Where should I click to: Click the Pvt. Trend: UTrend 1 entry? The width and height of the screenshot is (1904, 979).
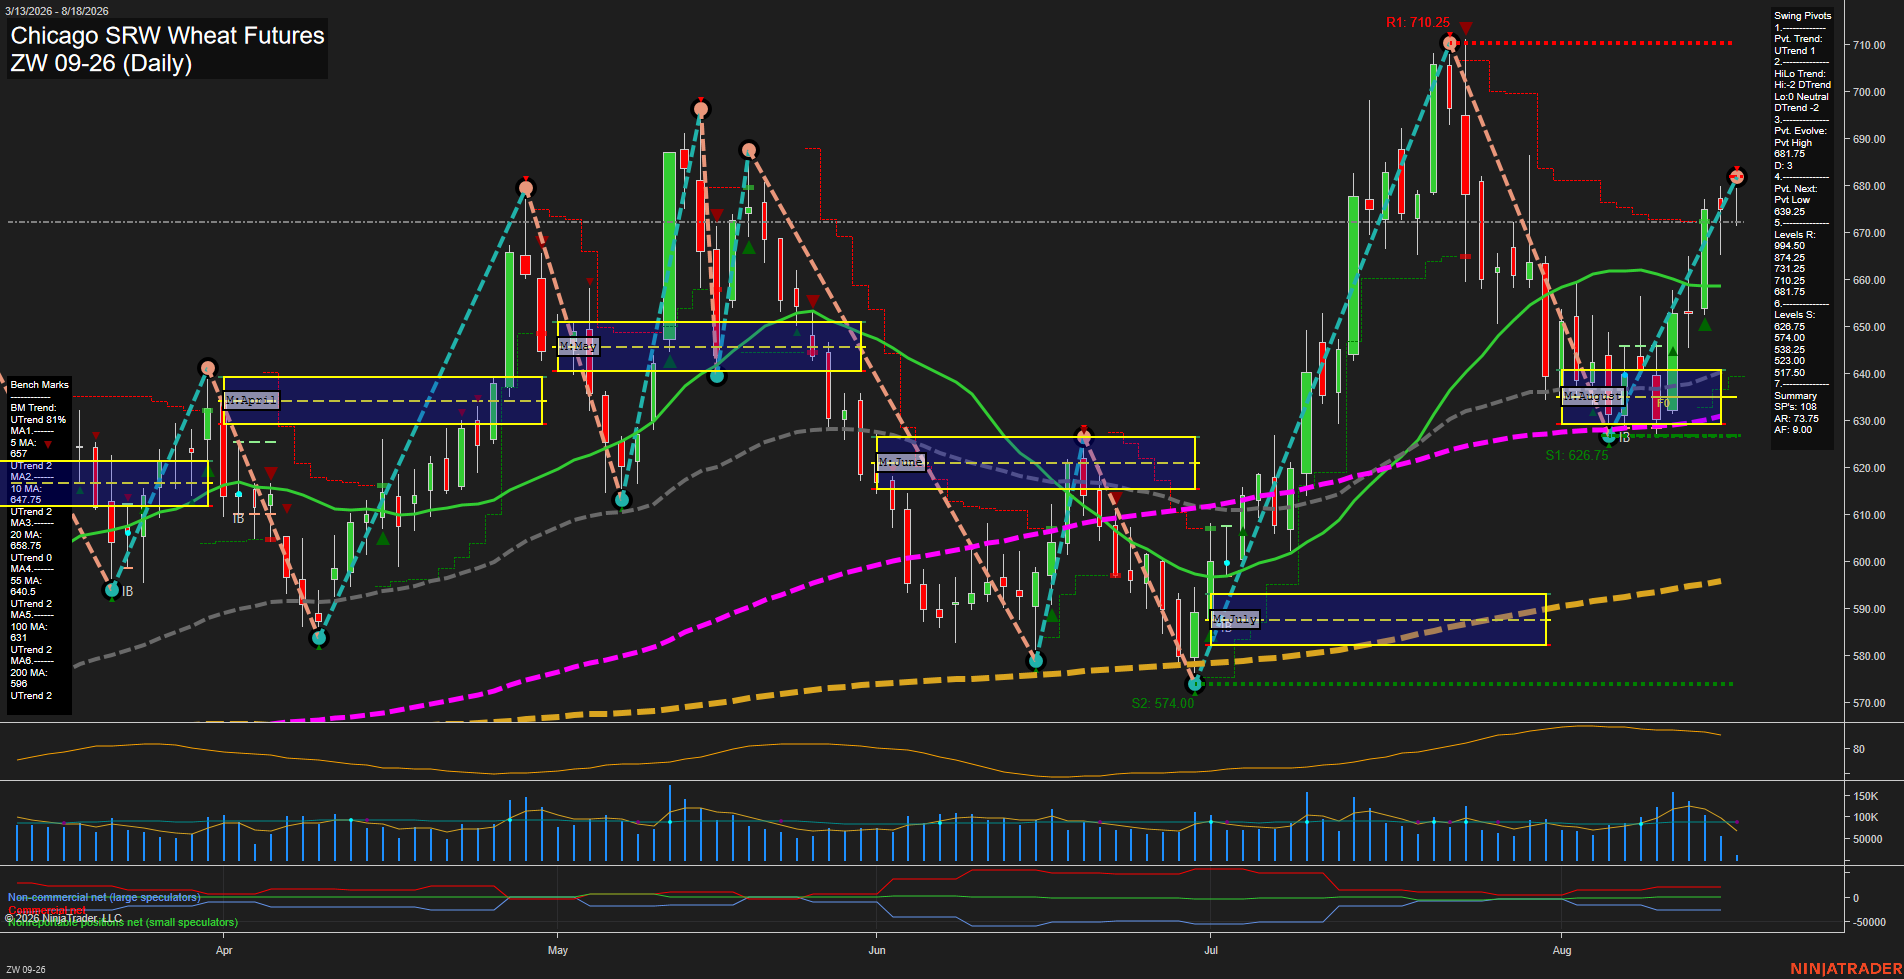(x=1798, y=45)
